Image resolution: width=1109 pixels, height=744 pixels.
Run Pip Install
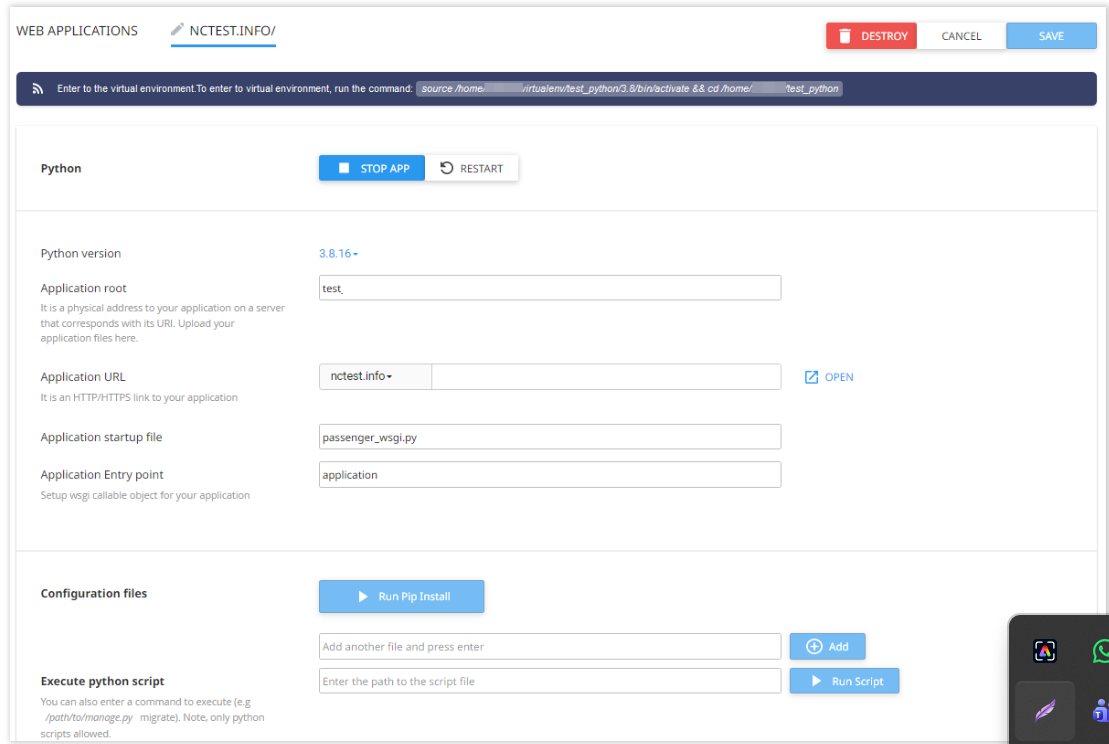click(402, 596)
